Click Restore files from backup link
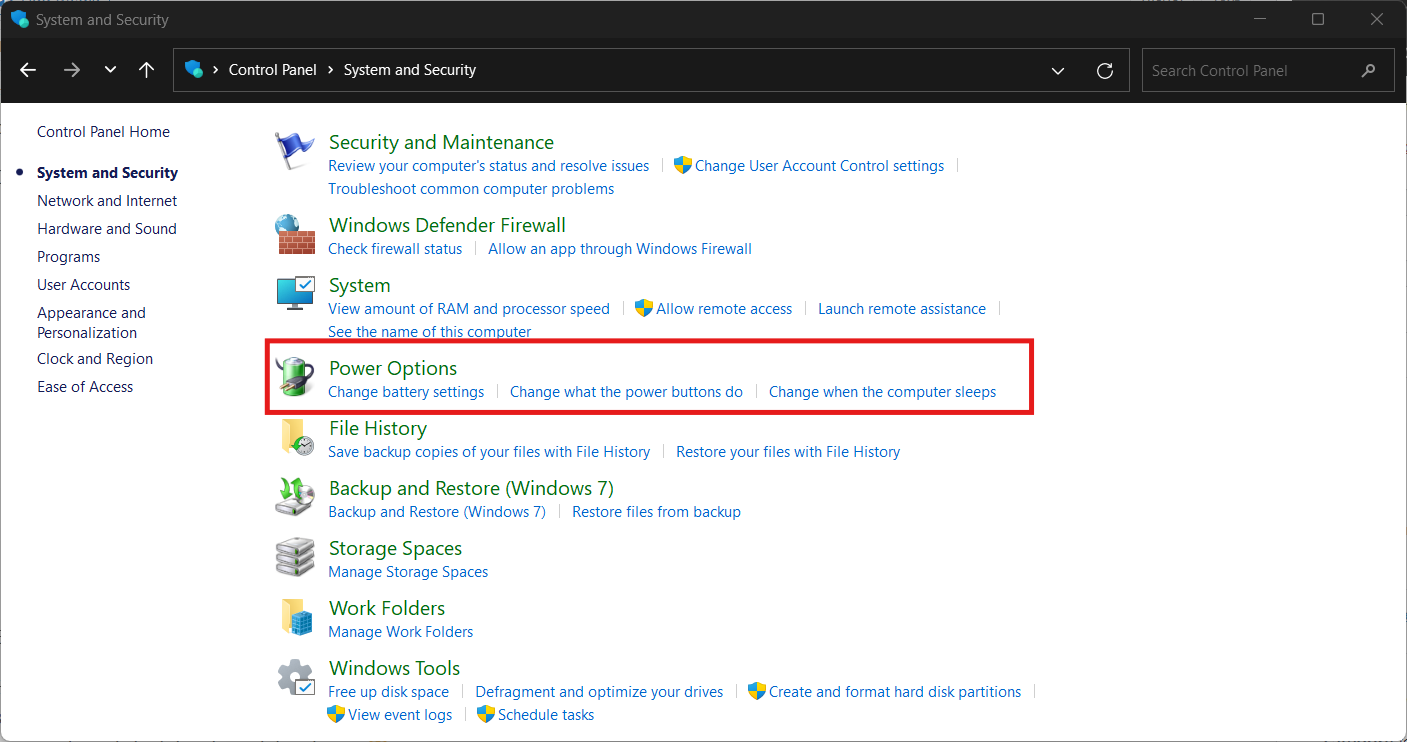This screenshot has height=742, width=1407. [656, 512]
